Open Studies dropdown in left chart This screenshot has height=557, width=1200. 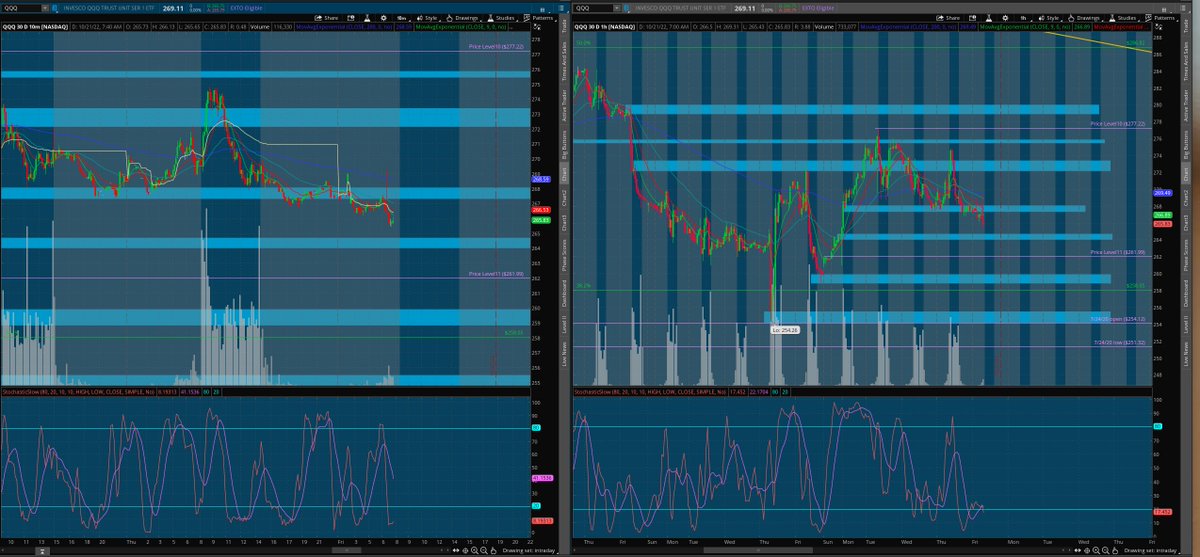505,18
